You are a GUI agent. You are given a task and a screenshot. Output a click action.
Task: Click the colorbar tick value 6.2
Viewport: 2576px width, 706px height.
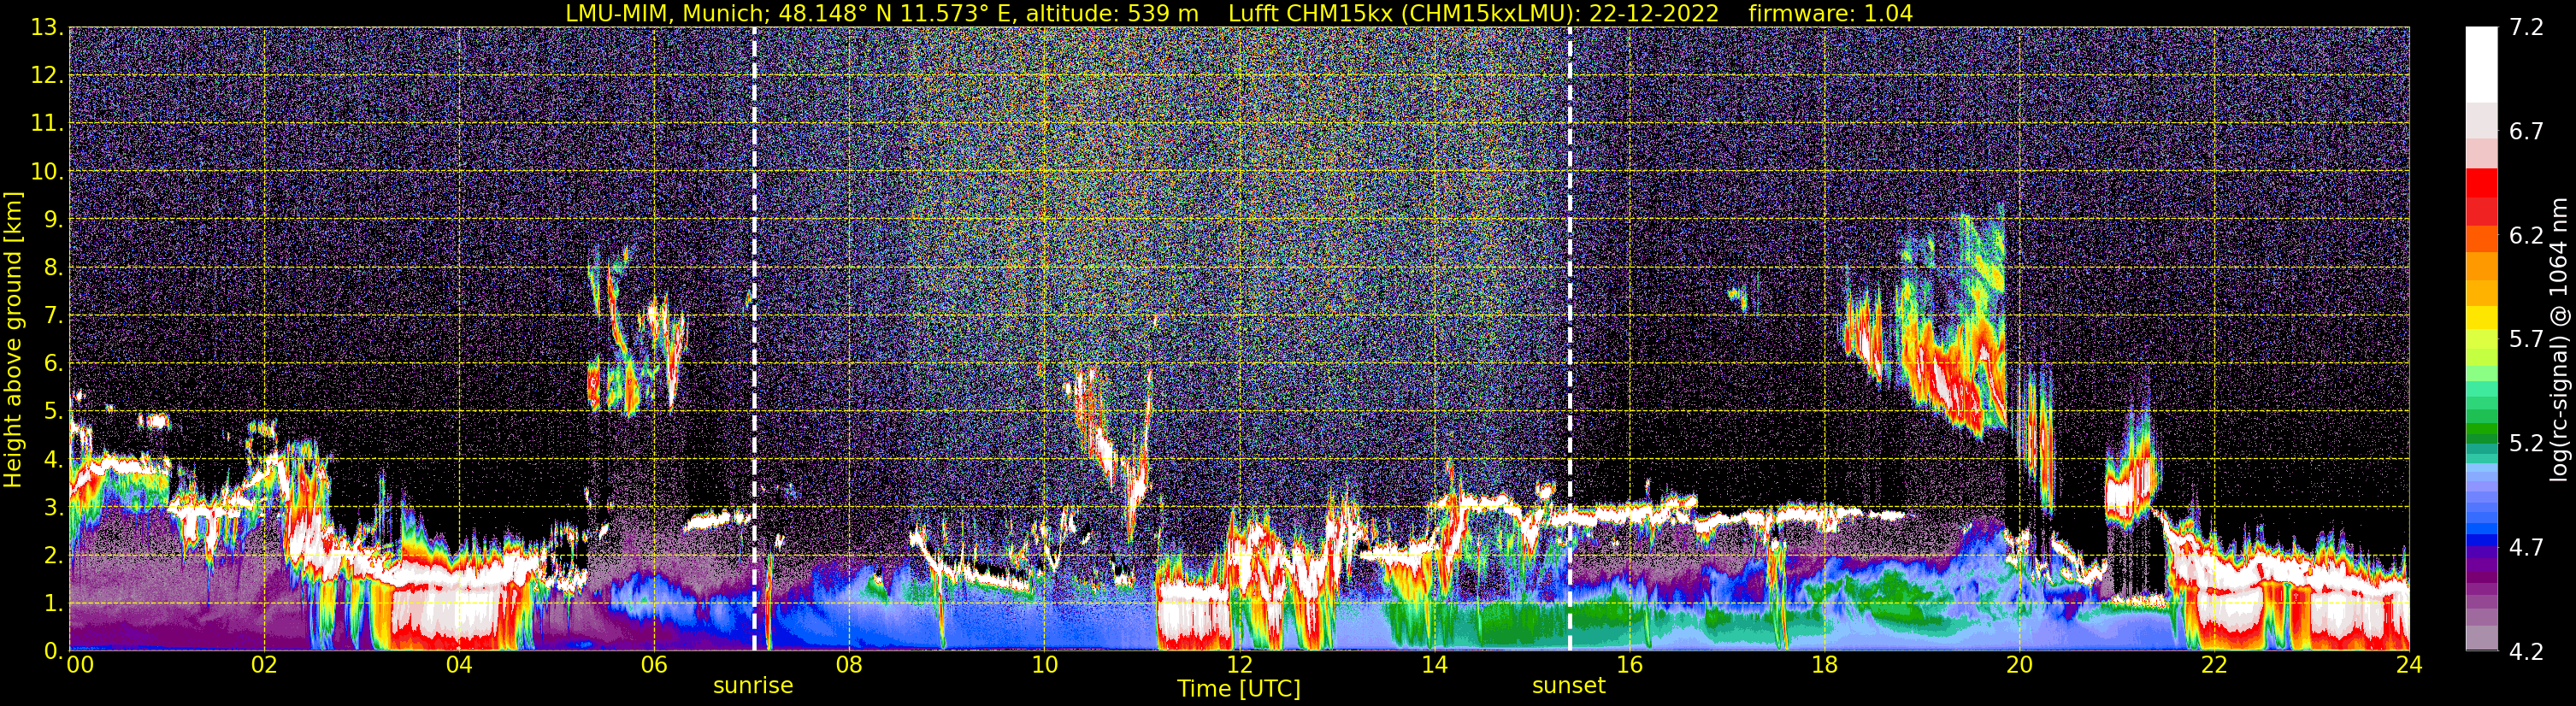click(x=2527, y=236)
